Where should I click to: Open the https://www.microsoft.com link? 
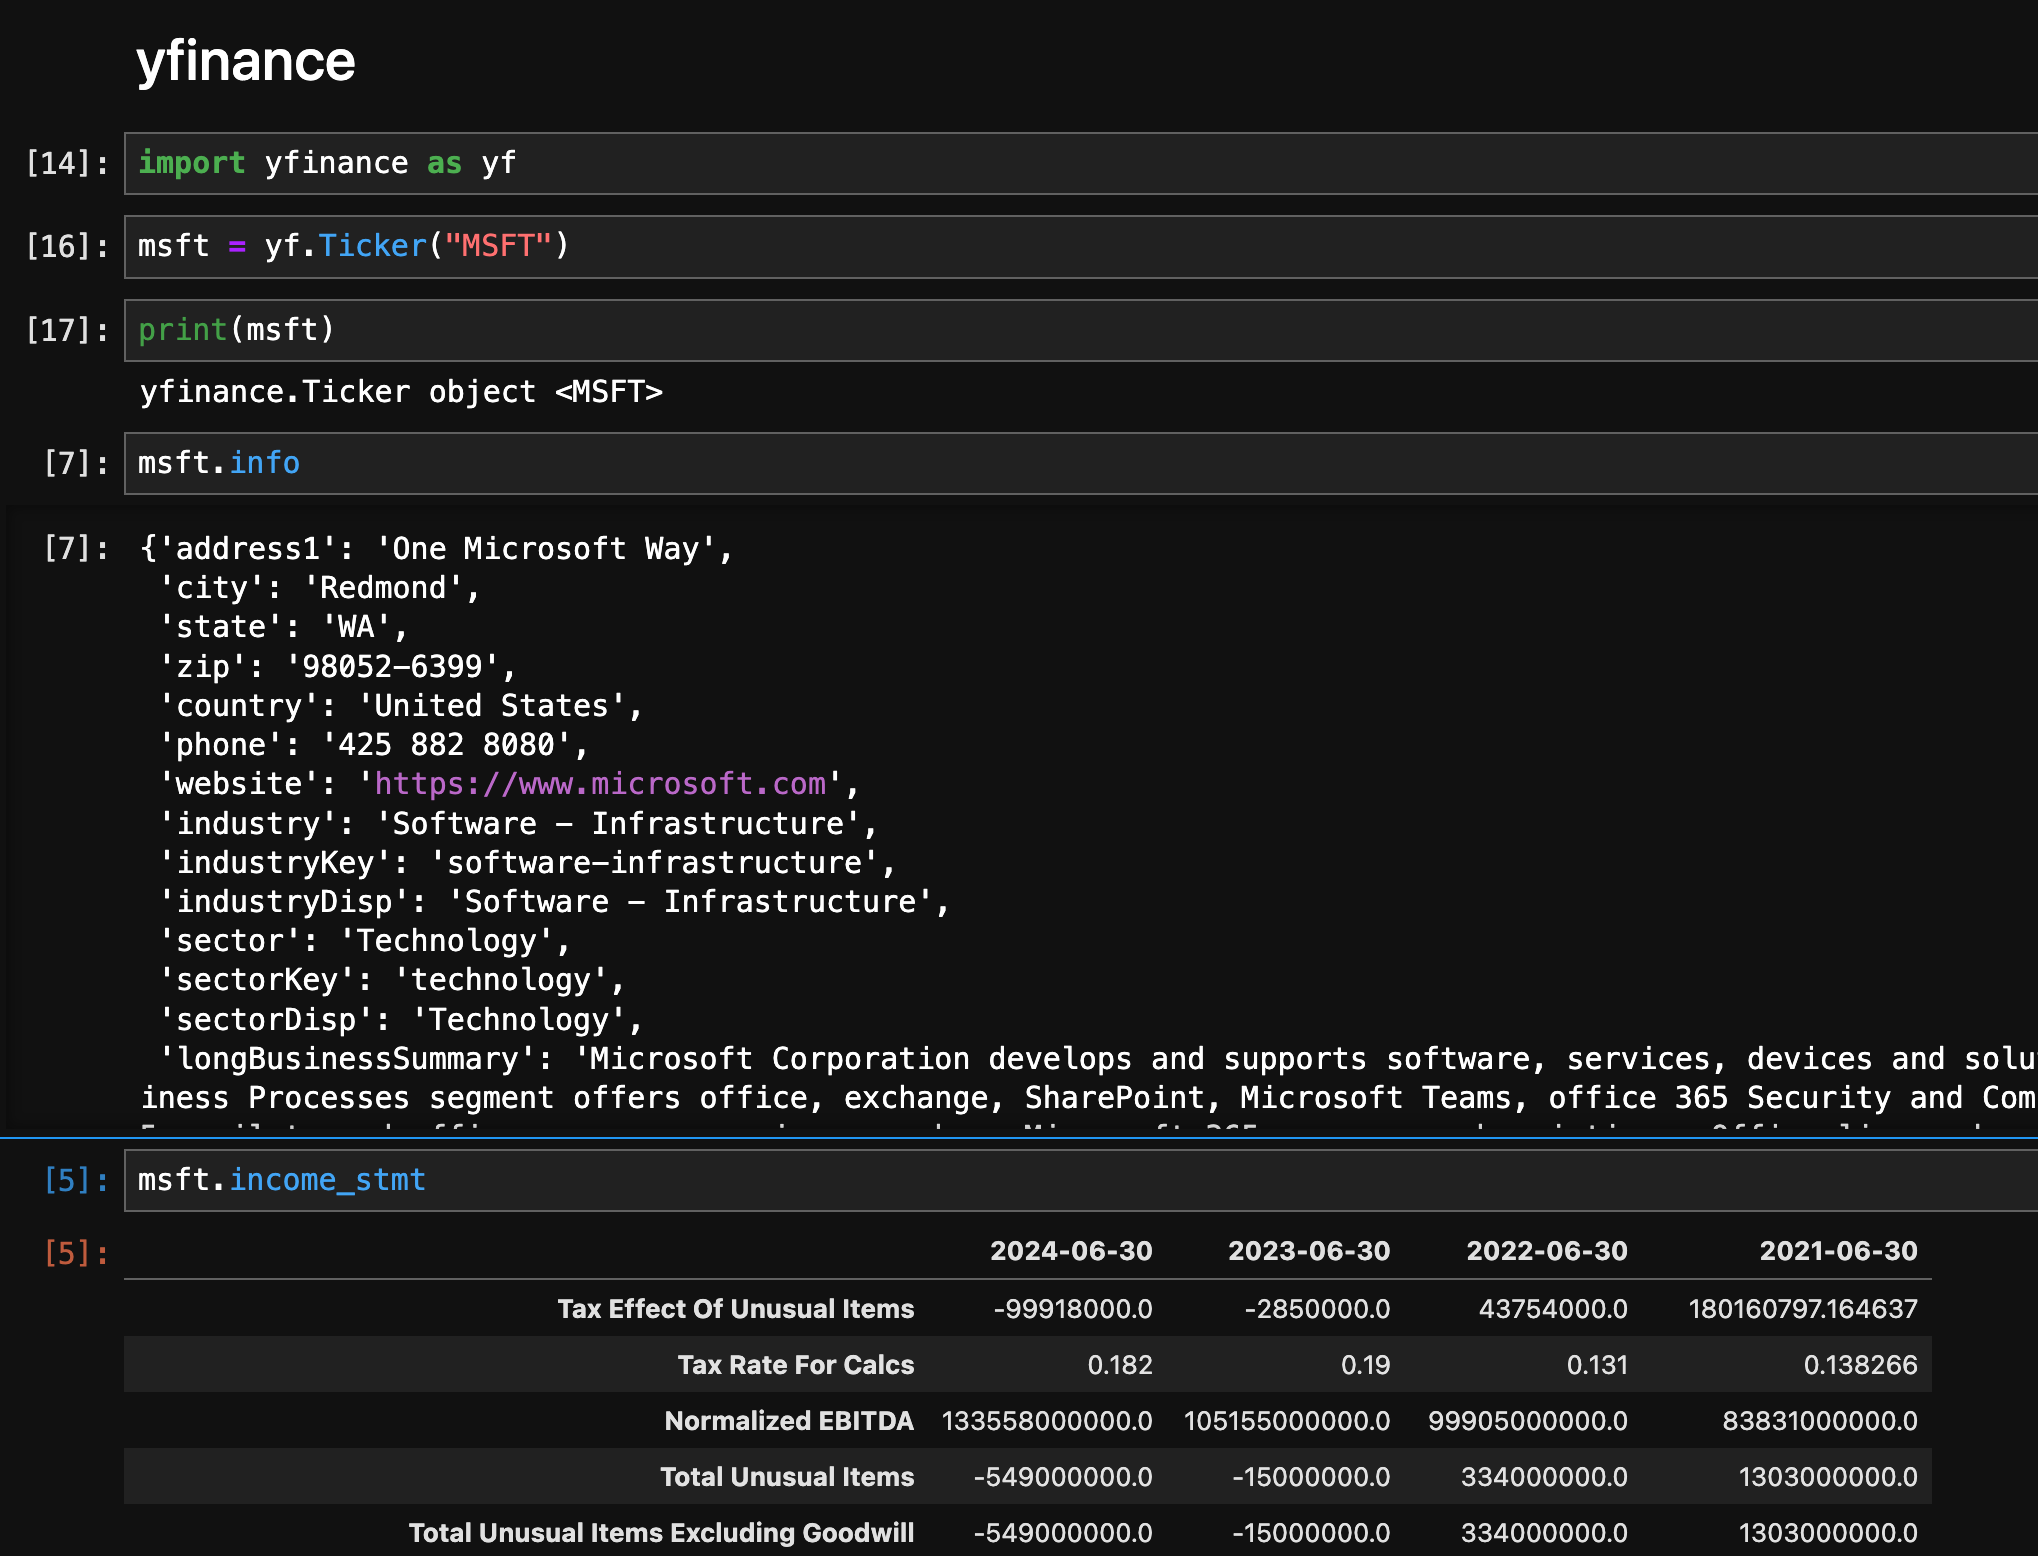coord(600,784)
